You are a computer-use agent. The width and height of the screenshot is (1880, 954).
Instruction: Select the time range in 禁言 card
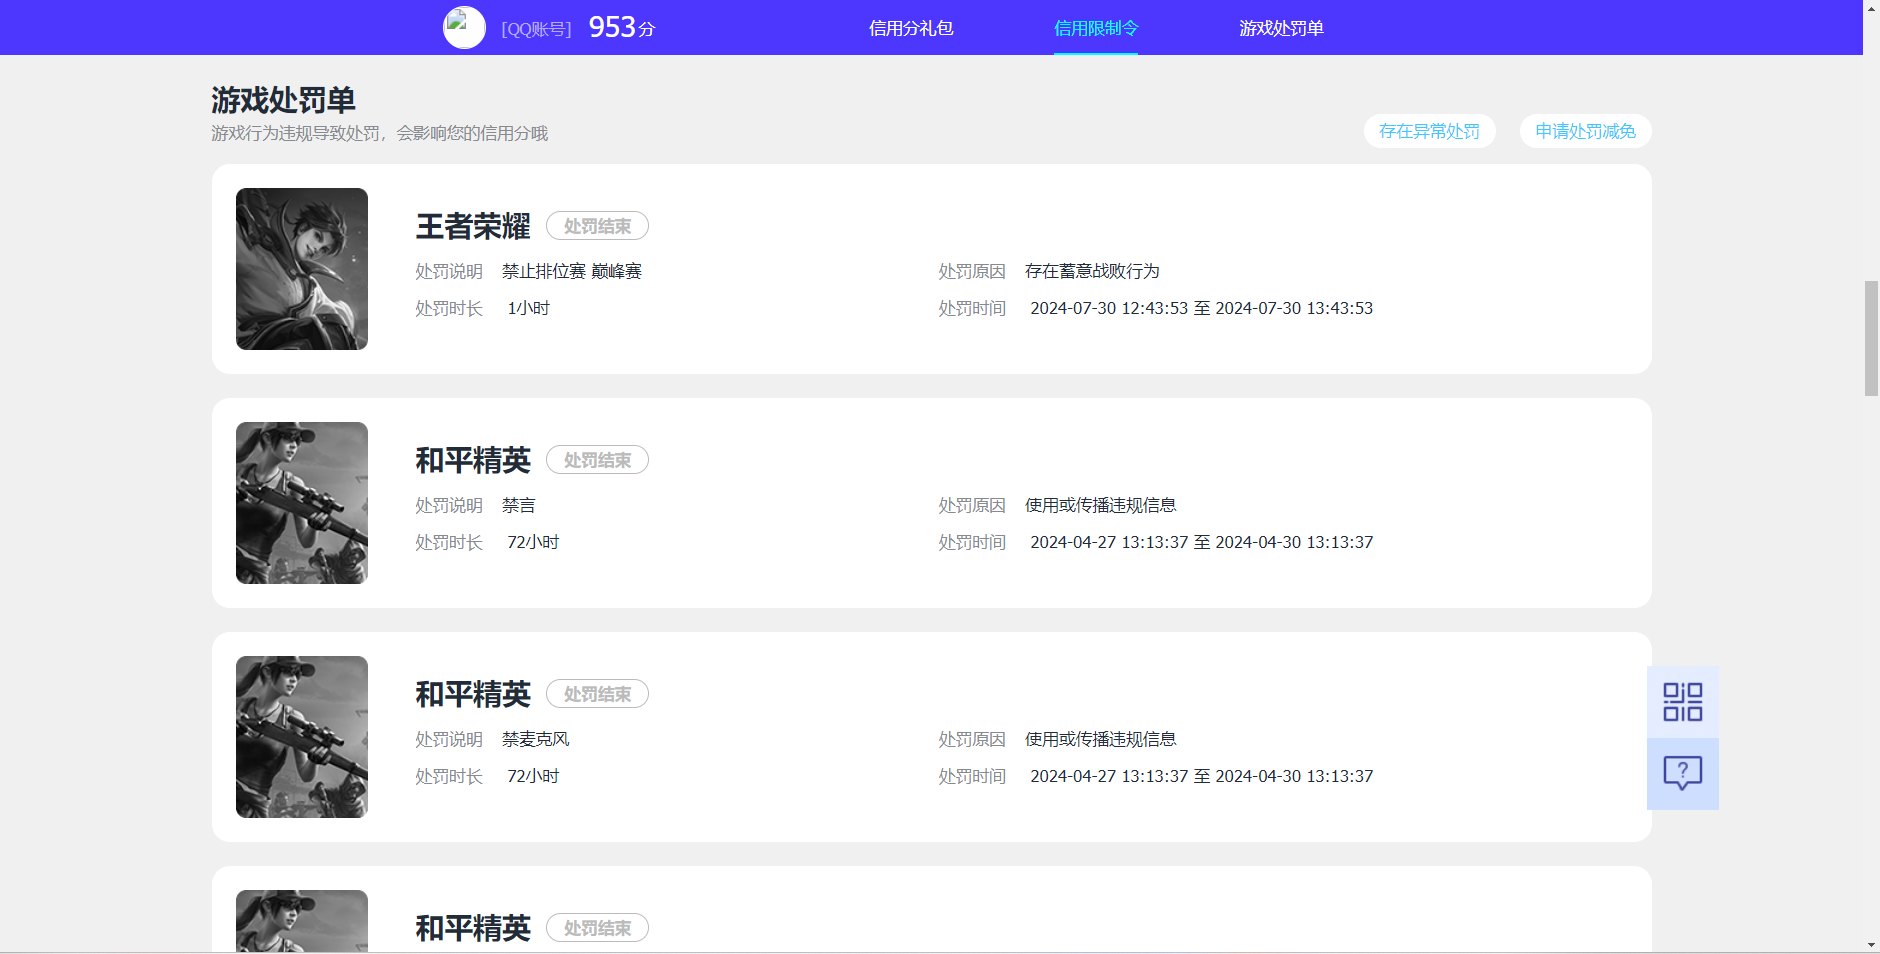(1201, 542)
